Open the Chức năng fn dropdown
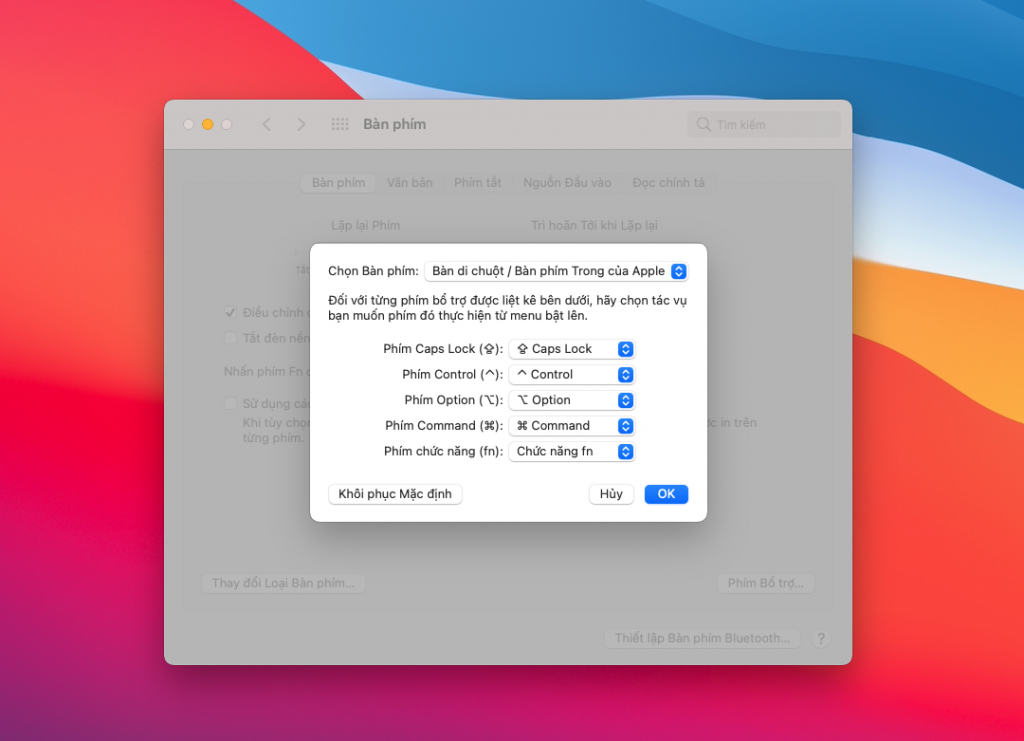Image resolution: width=1024 pixels, height=741 pixels. [571, 451]
